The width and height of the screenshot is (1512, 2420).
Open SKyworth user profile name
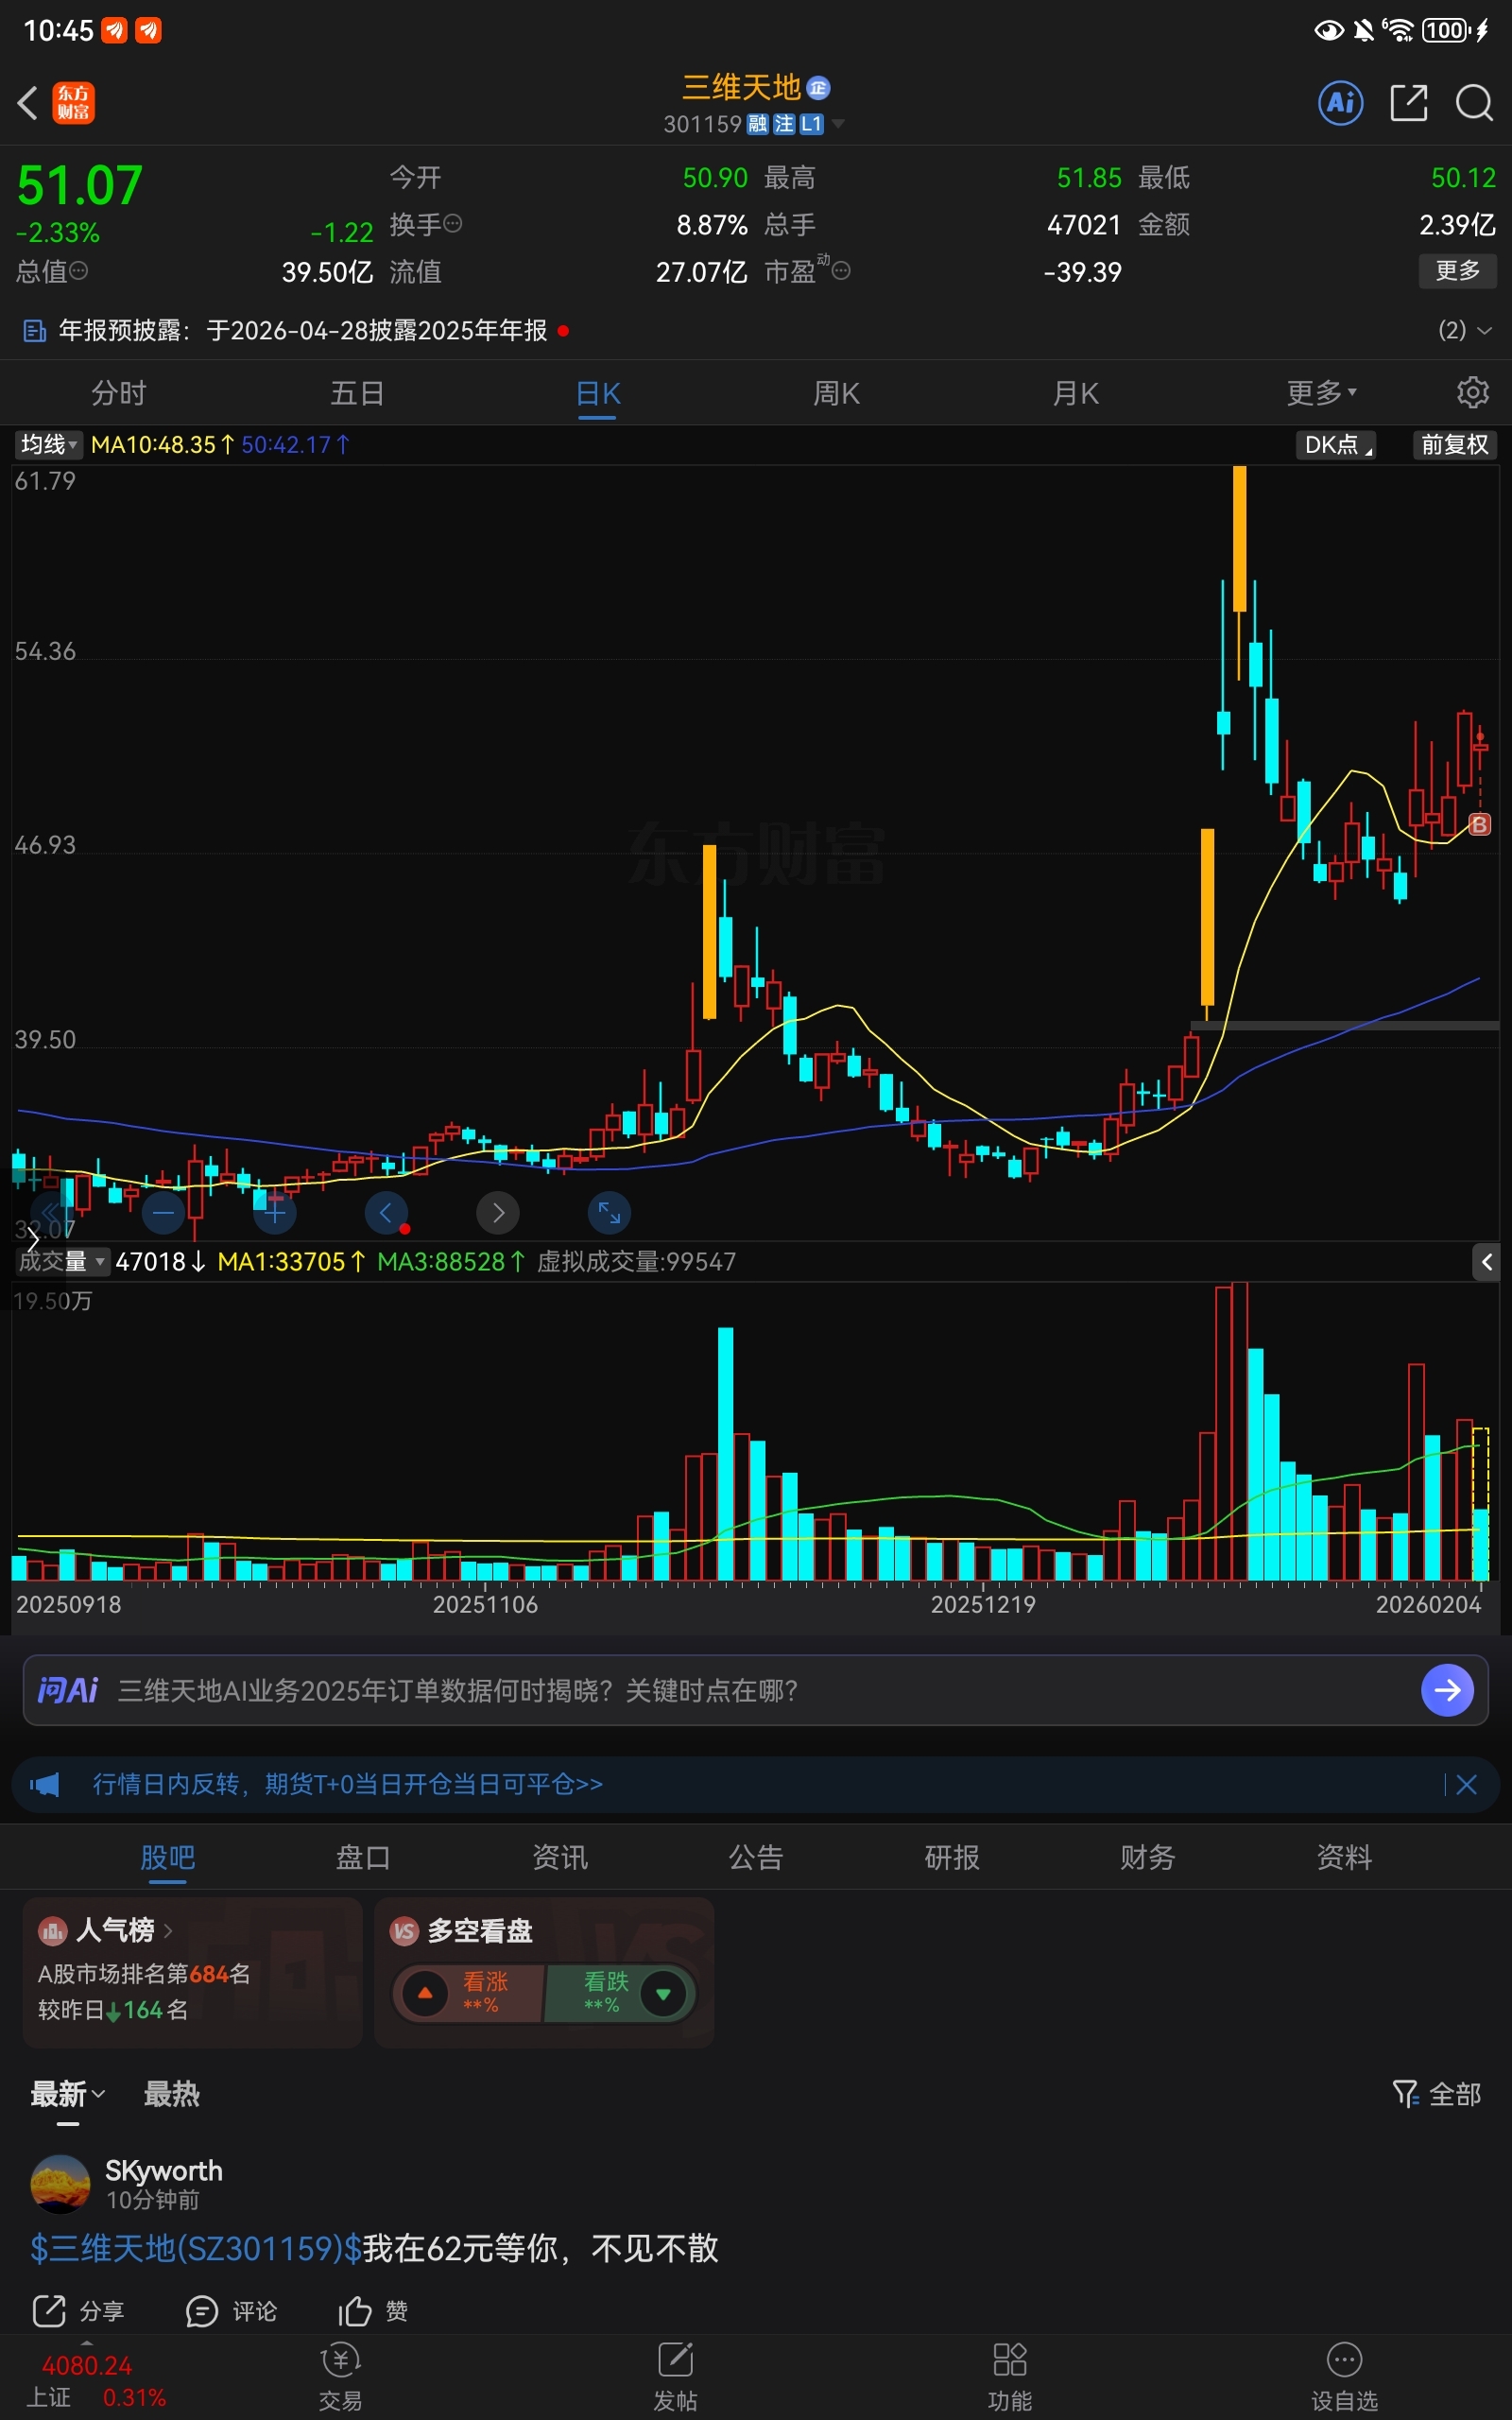[x=164, y=2171]
